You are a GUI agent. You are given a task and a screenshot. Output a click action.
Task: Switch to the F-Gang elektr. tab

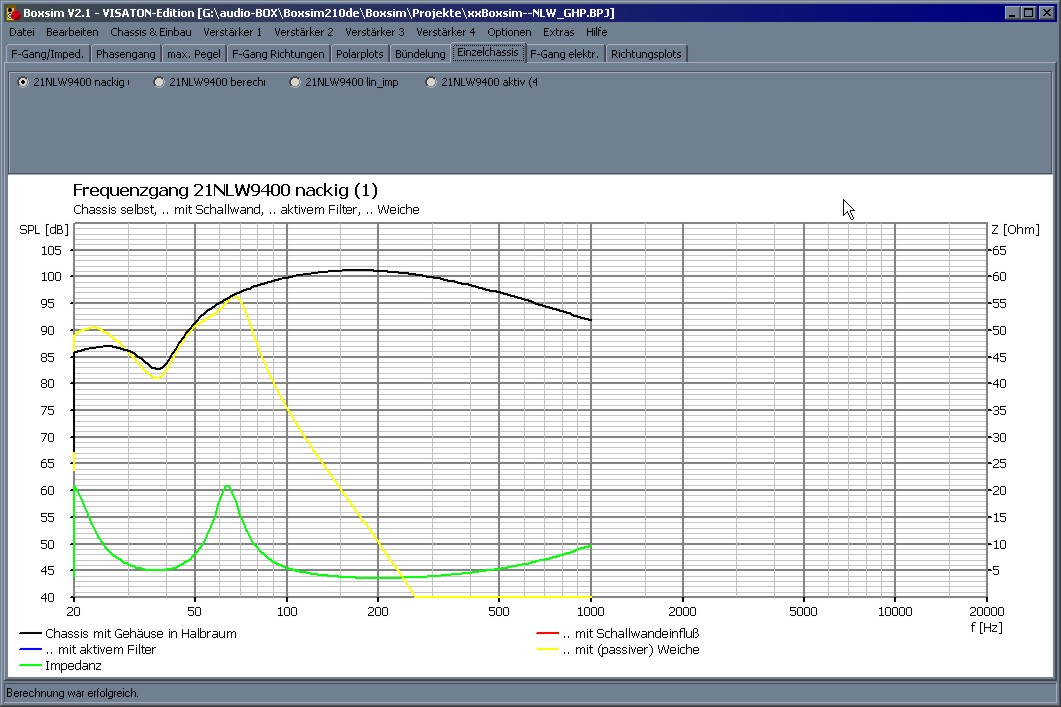[x=564, y=54]
